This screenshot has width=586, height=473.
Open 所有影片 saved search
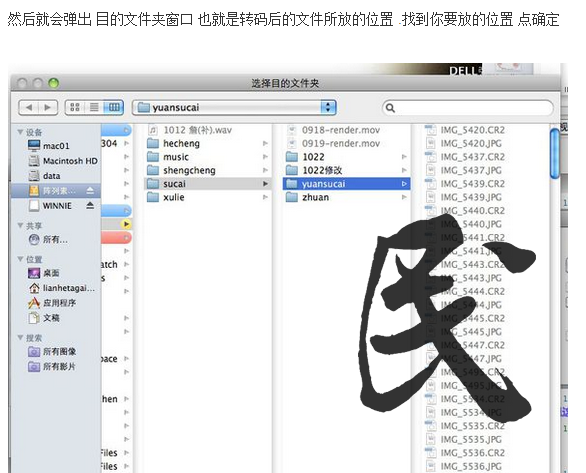(52, 367)
